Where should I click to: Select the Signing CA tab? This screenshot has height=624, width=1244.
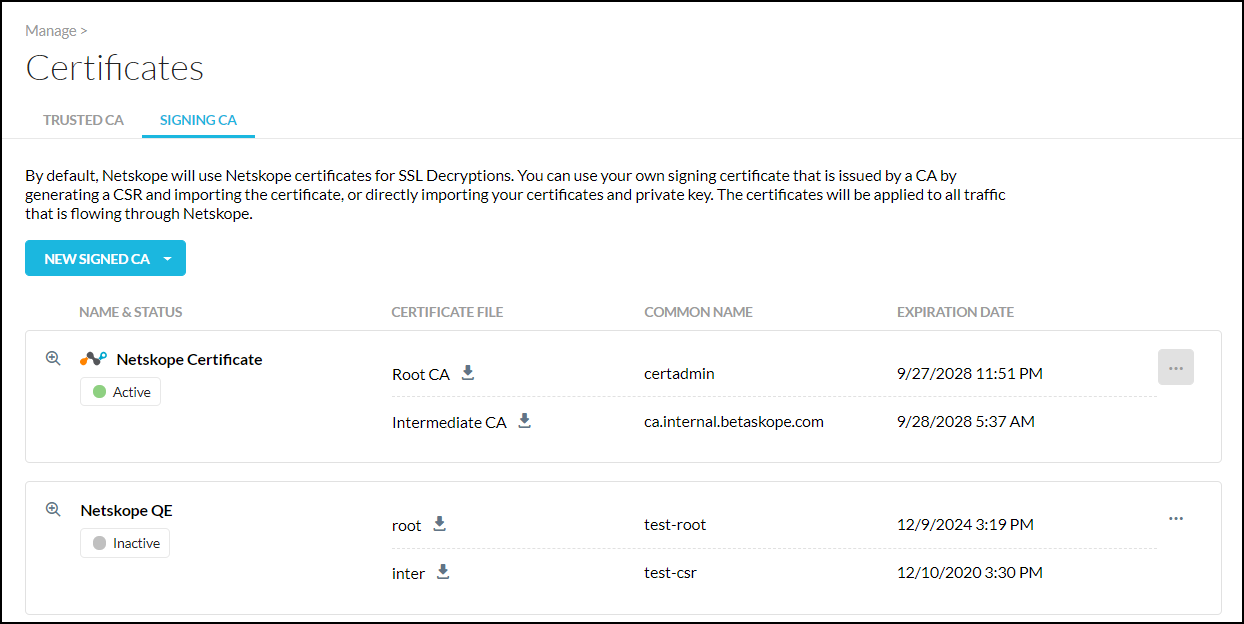point(198,120)
